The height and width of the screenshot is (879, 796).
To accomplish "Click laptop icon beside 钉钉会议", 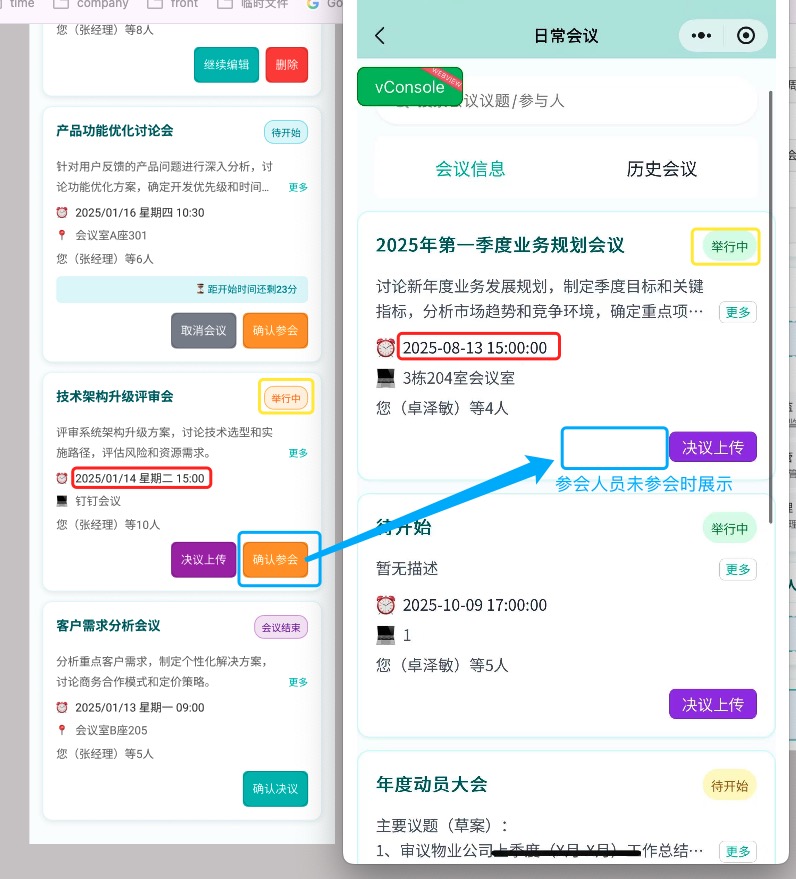I will coord(62,501).
